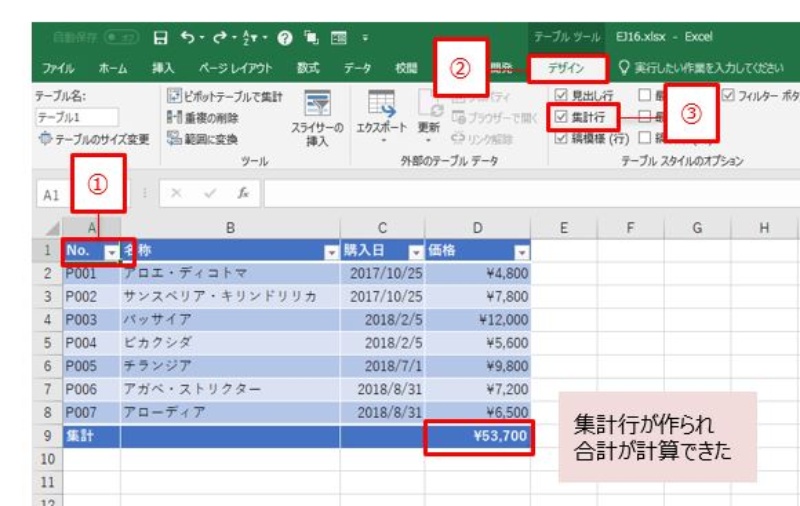Image resolution: width=800 pixels, height=506 pixels.
Task: Toggle the 縞模様 (行) banded rows checkbox
Action: [561, 138]
